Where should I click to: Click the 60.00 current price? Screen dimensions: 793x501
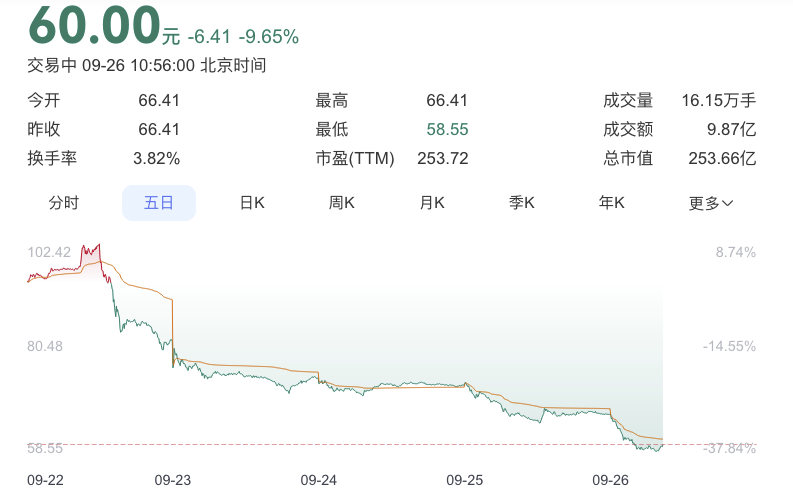click(x=94, y=27)
